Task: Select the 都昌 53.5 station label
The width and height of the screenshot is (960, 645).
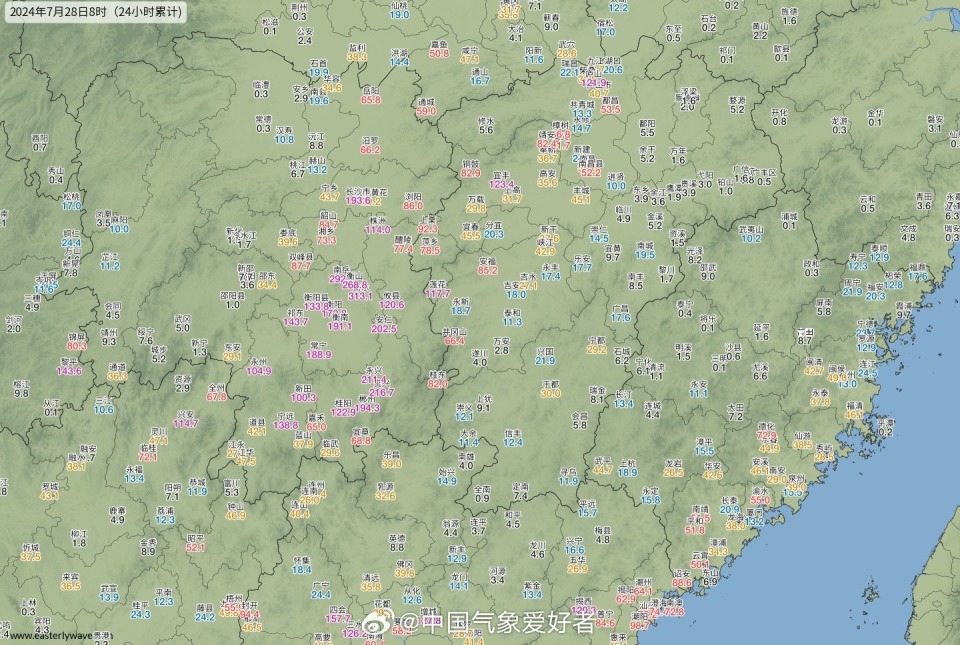Action: pyautogui.click(x=610, y=105)
